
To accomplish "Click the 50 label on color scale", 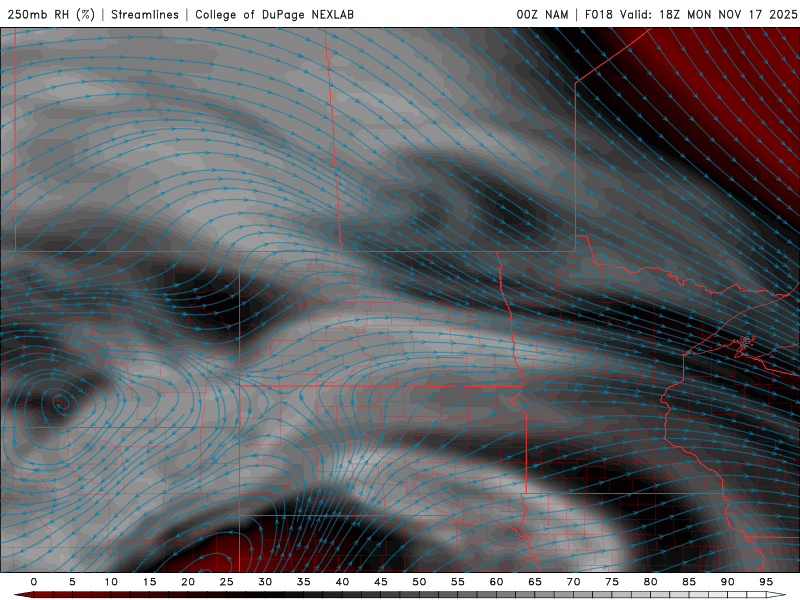I will click(x=419, y=582).
